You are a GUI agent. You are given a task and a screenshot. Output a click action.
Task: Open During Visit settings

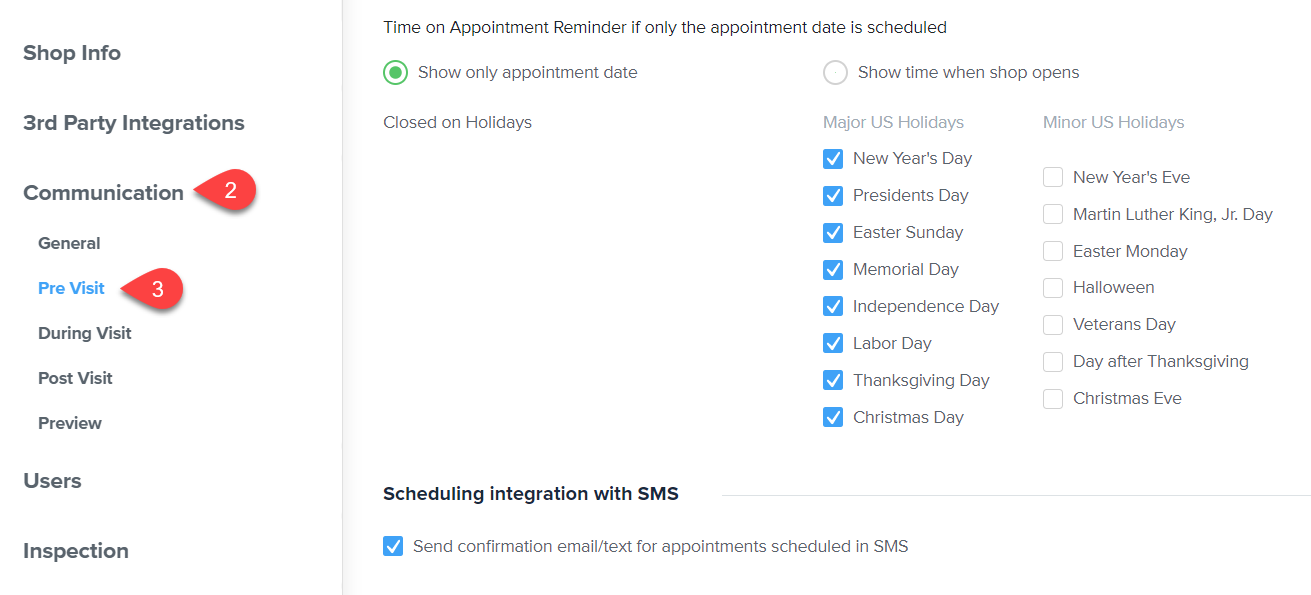click(x=85, y=333)
